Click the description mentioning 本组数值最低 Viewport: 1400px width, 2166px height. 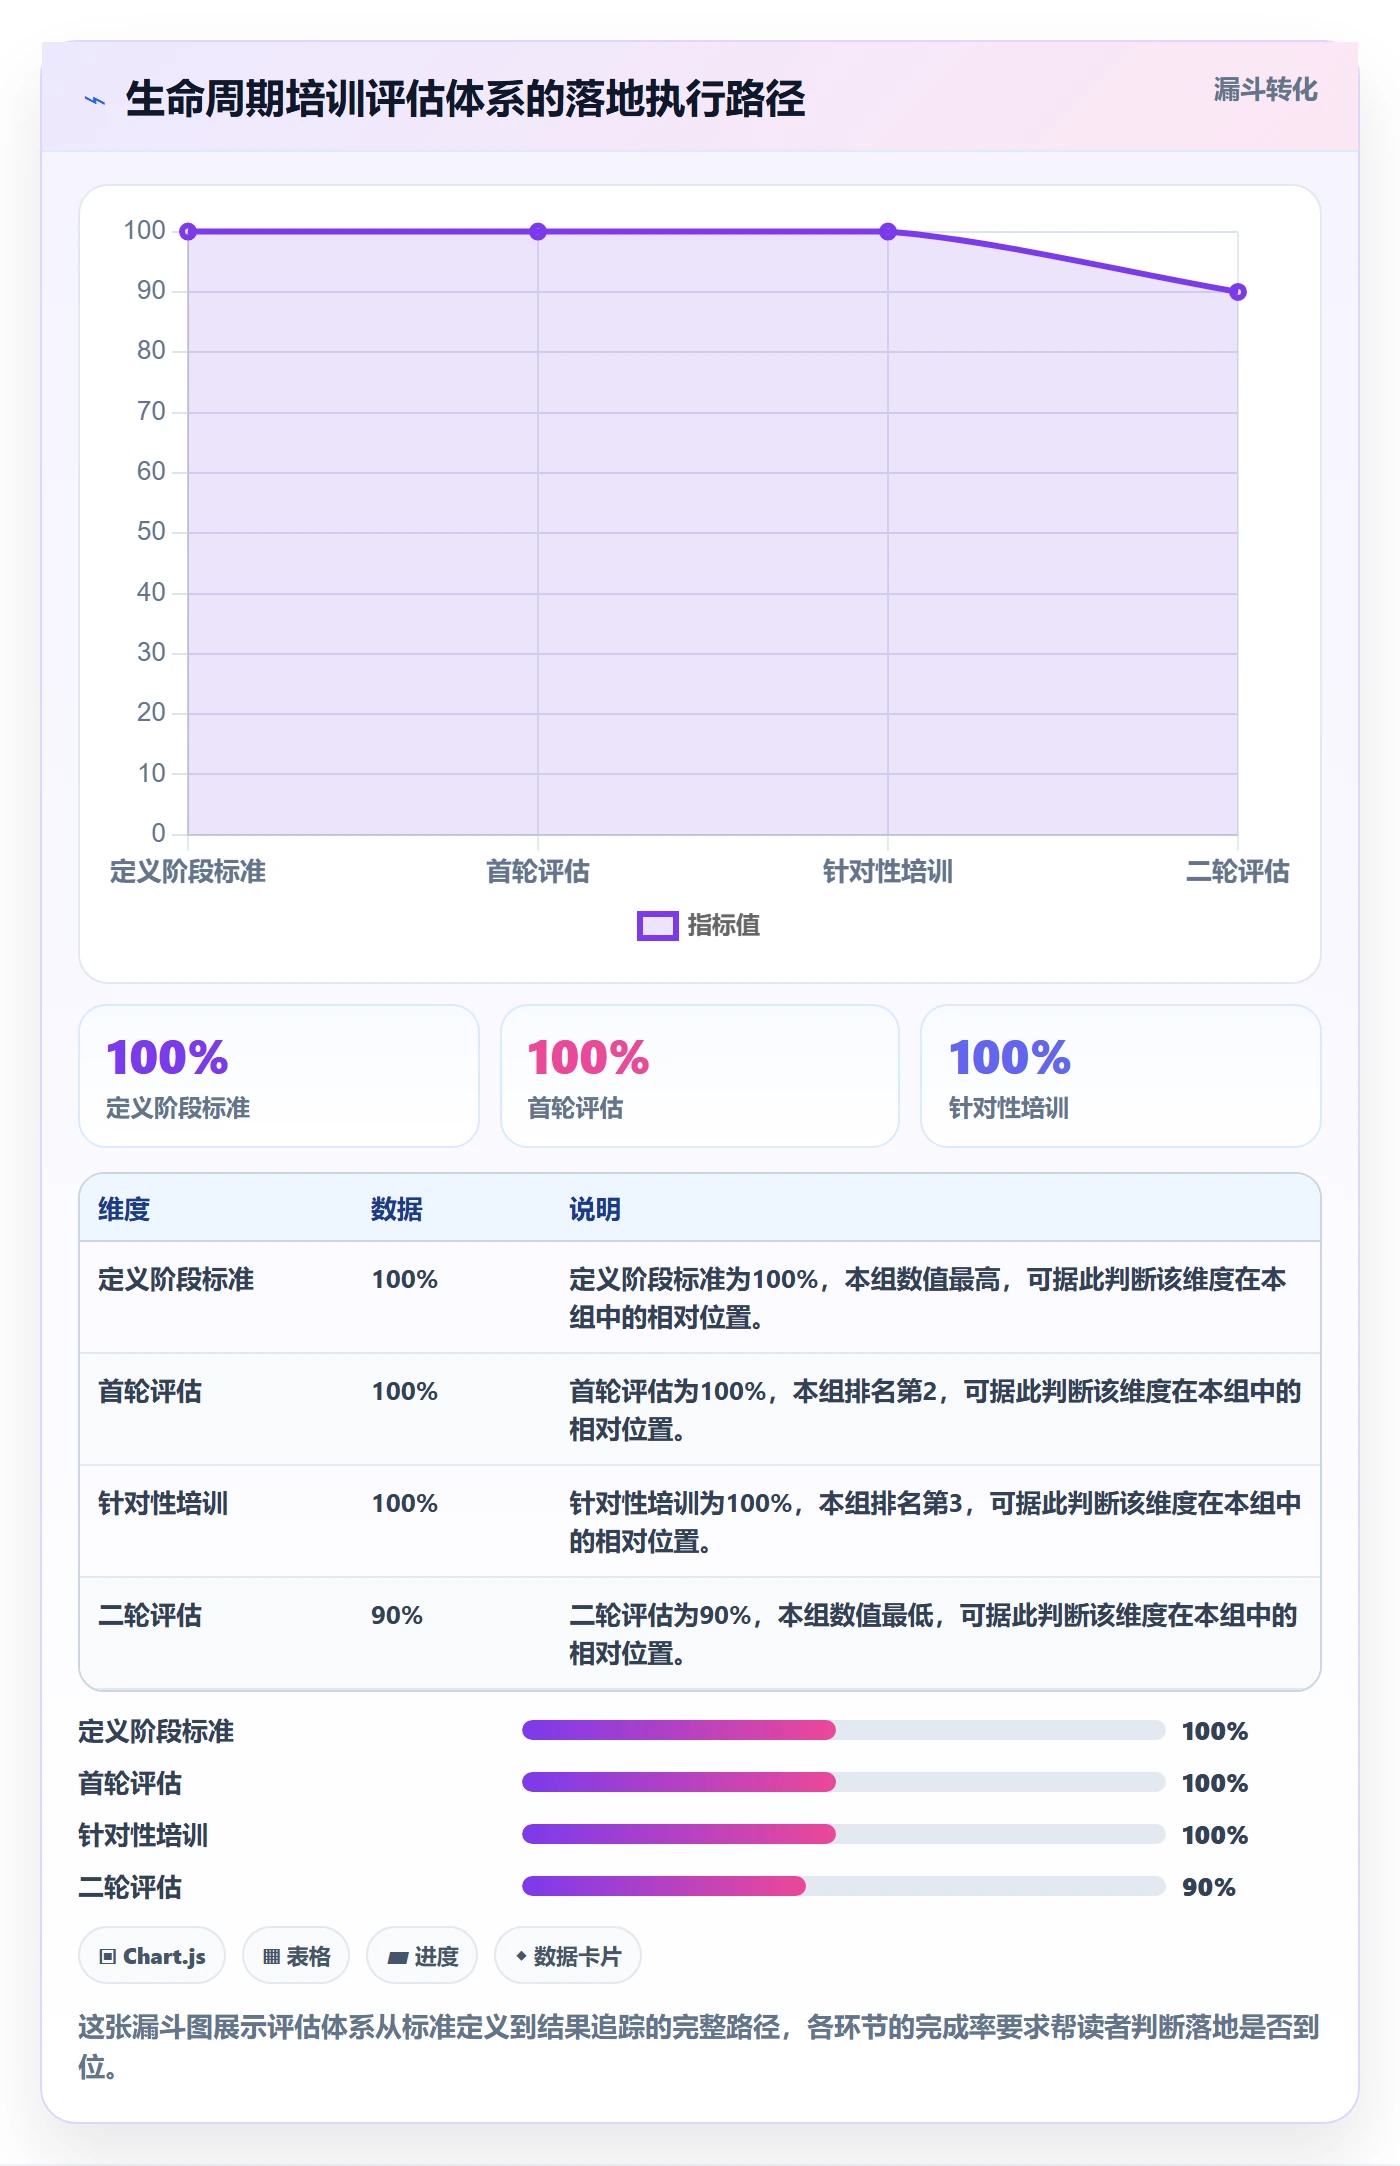click(x=933, y=1634)
